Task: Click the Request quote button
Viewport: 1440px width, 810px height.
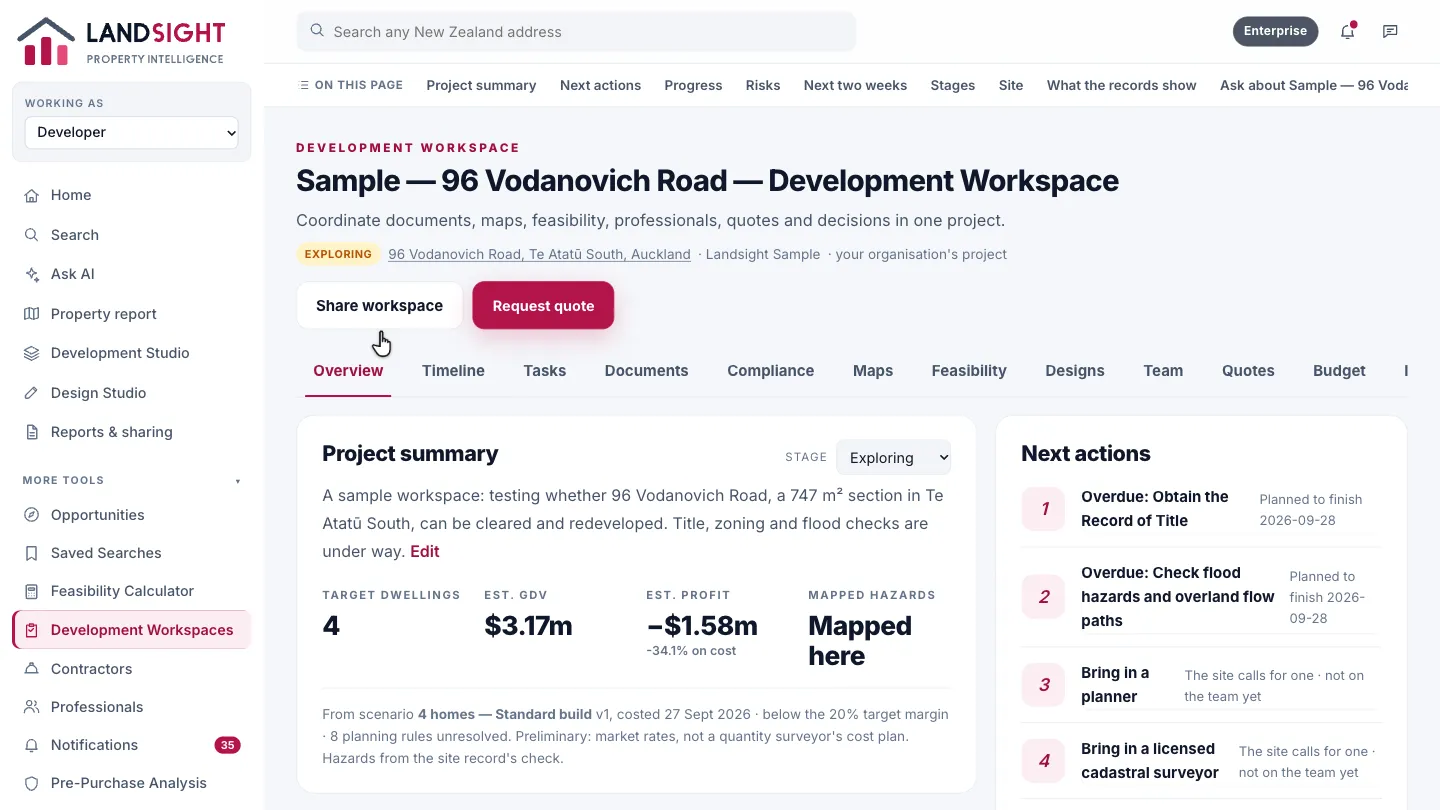Action: click(x=543, y=306)
